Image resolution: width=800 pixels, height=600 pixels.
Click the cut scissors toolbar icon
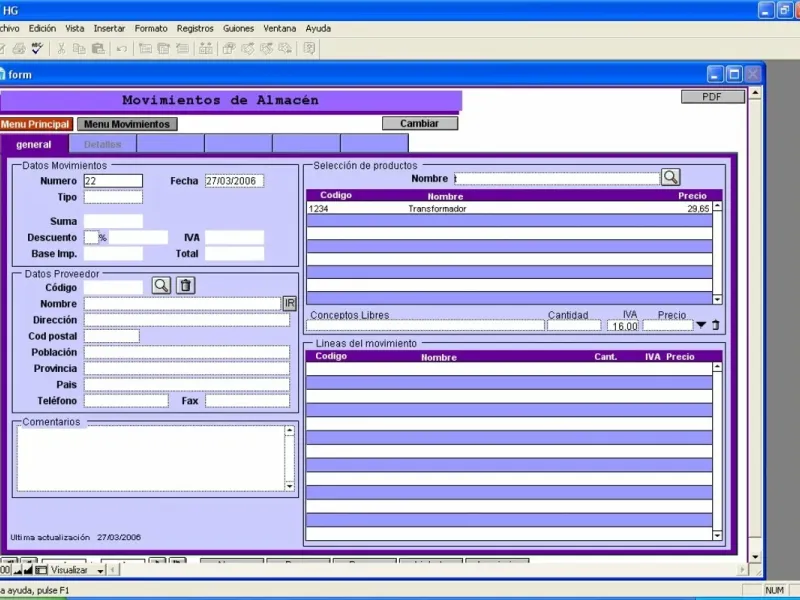click(x=61, y=48)
